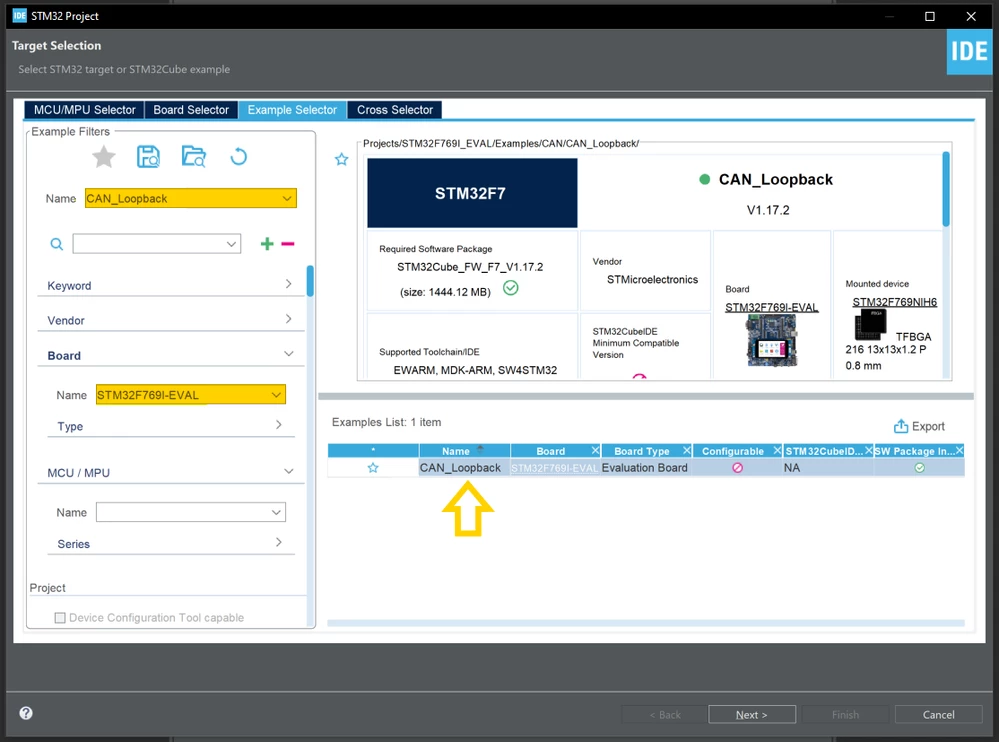Viewport: 999px width, 742px height.
Task: Click the load filters folder icon
Action: coord(194,157)
